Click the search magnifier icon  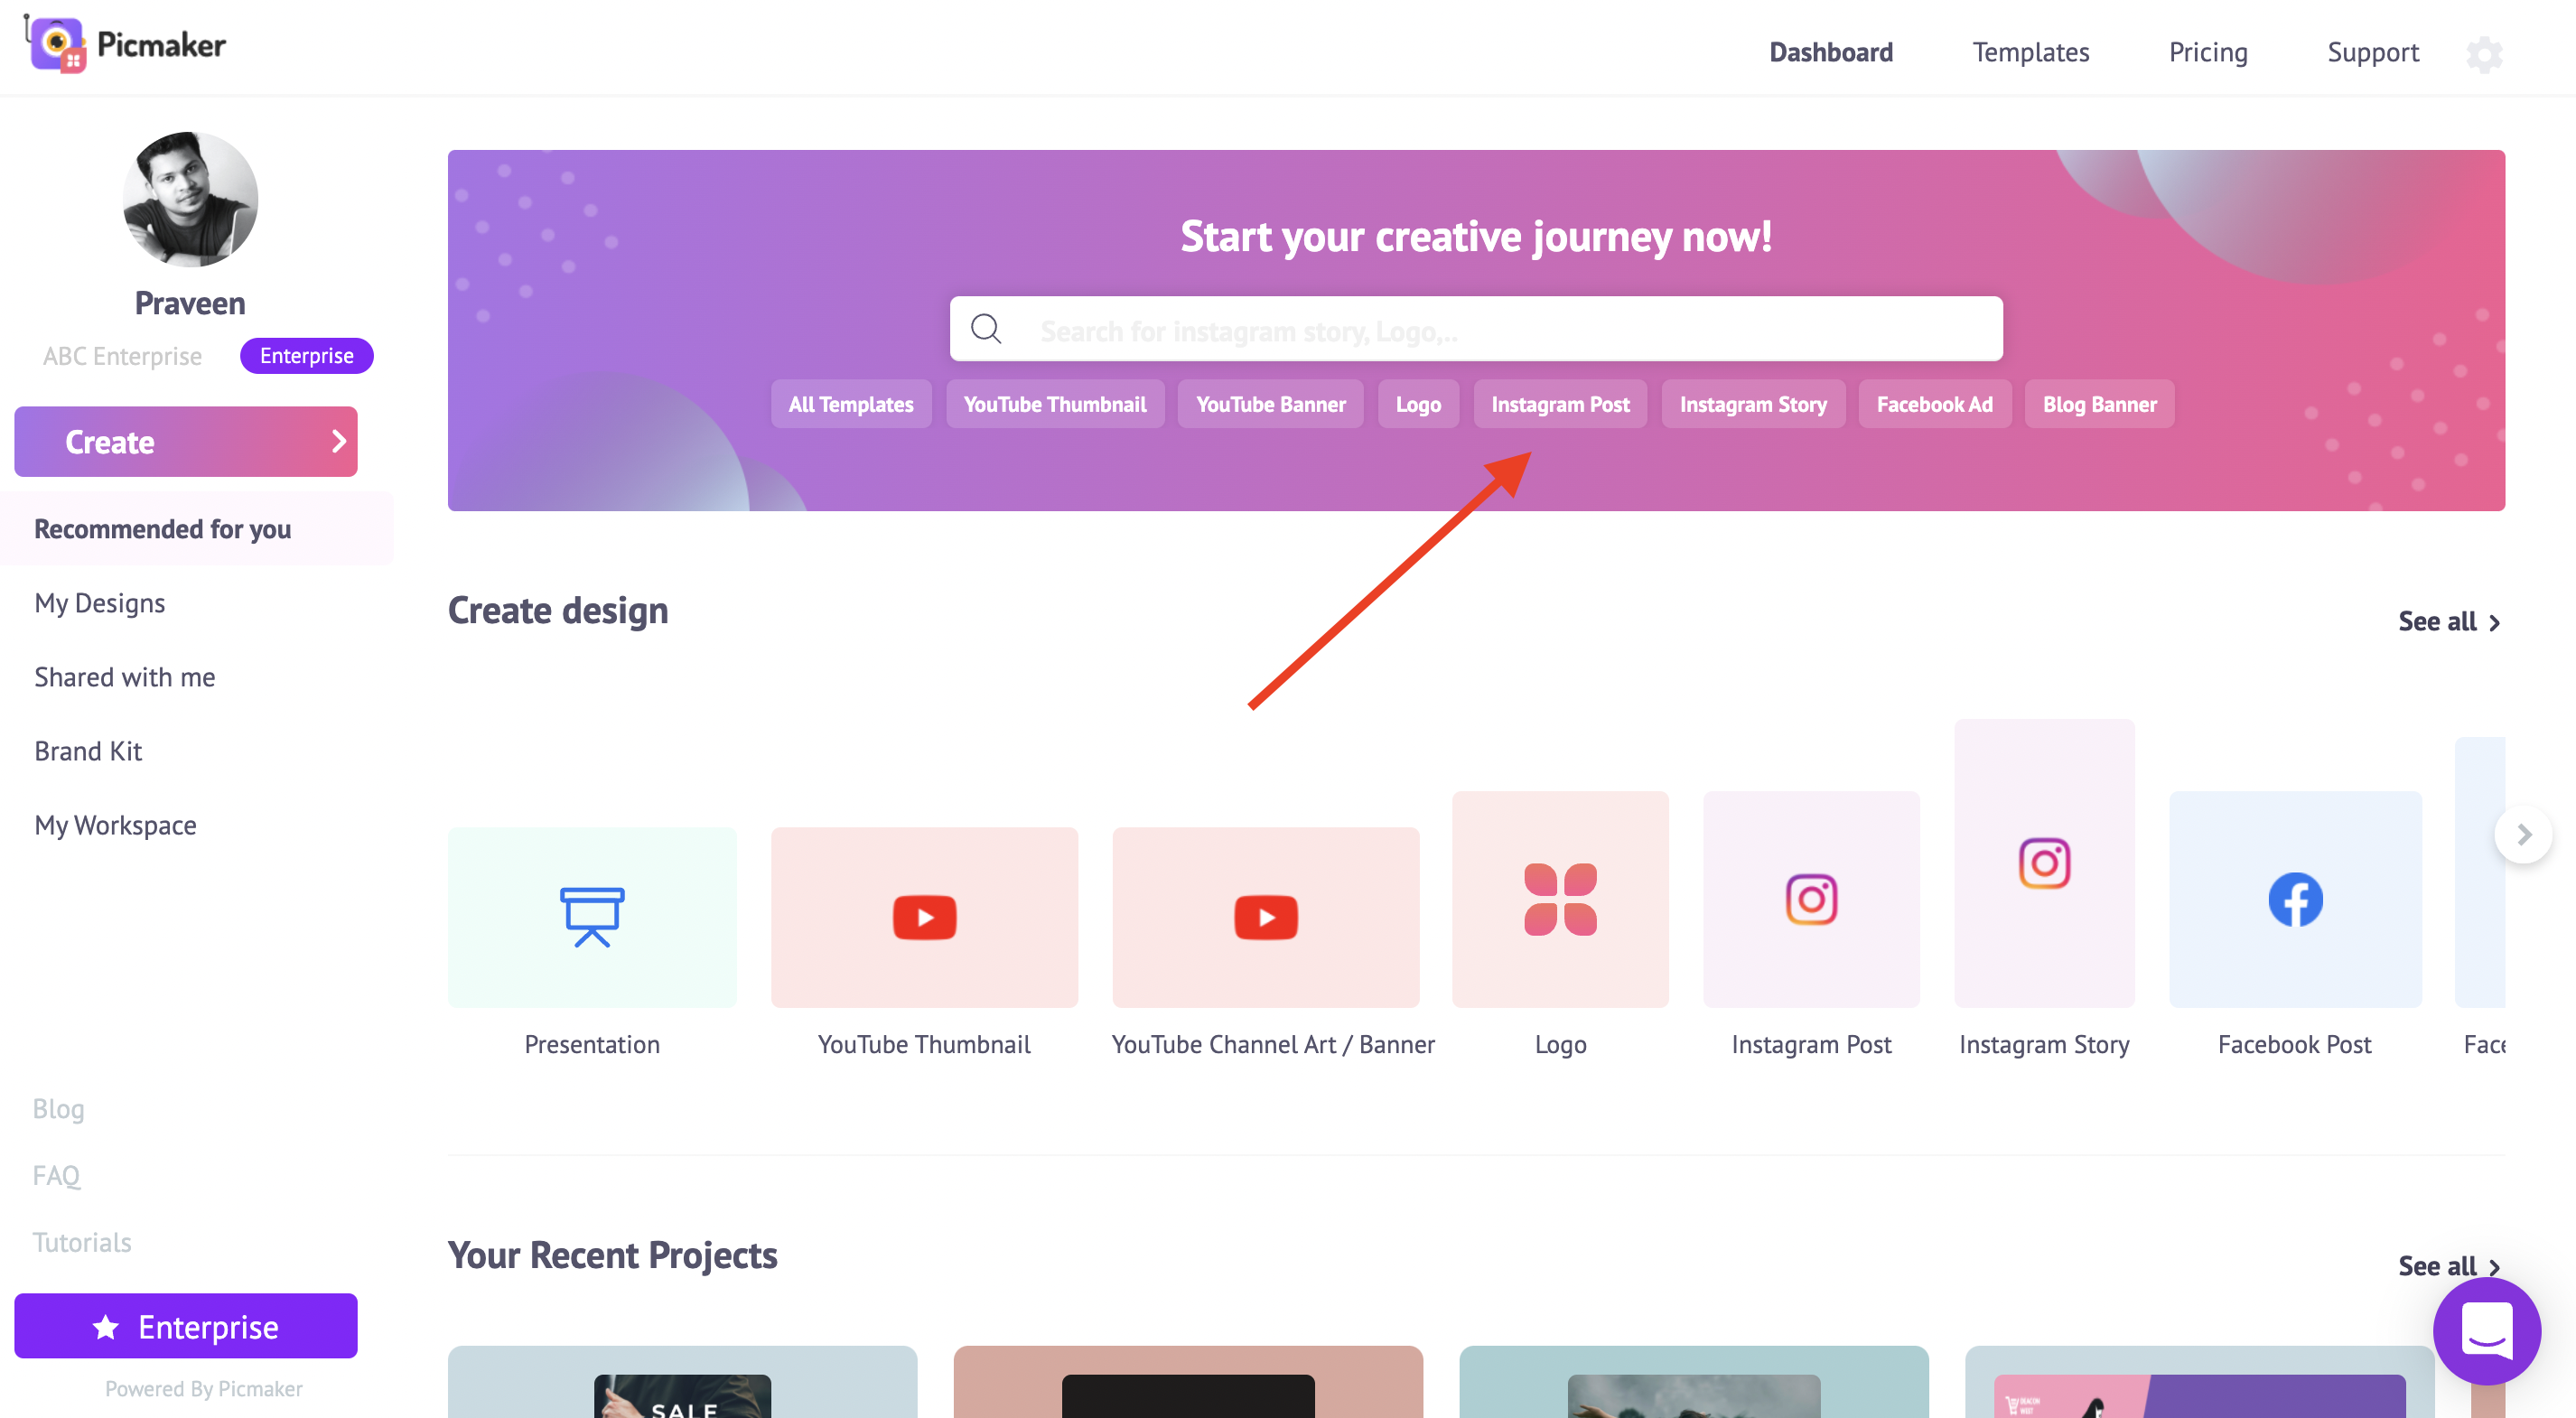[x=986, y=329]
